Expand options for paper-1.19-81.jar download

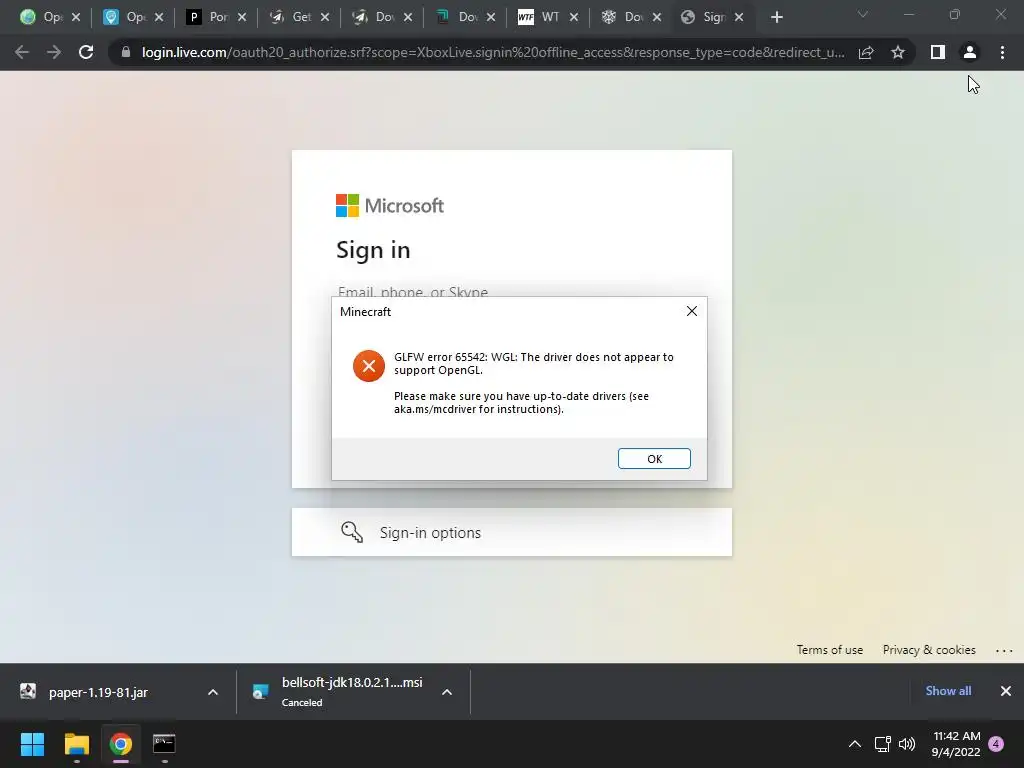click(213, 692)
